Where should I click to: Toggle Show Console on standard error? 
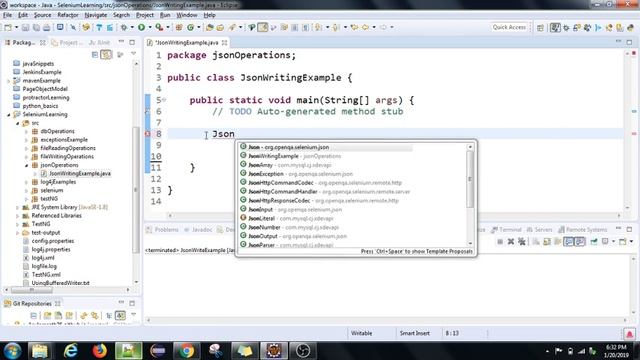(x=579, y=242)
